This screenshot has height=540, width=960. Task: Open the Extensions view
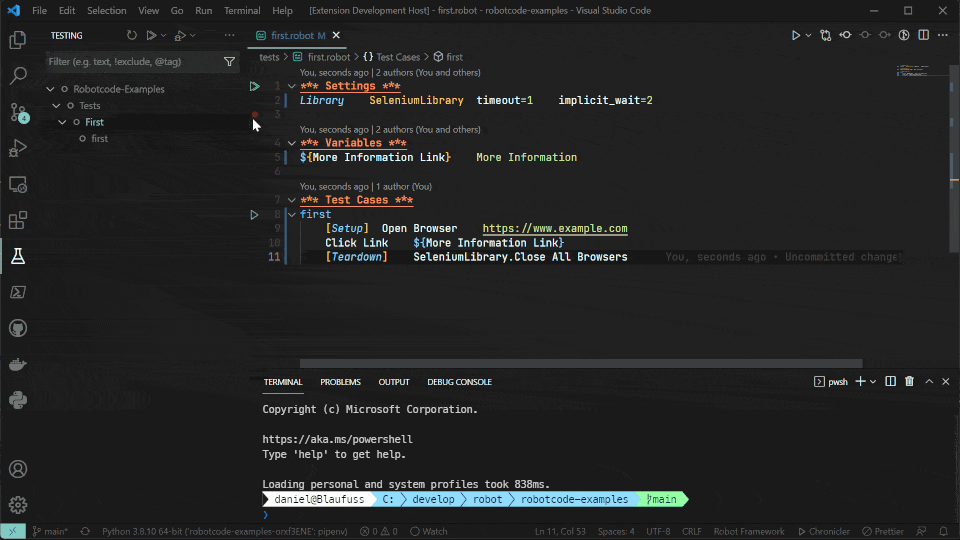(x=18, y=220)
